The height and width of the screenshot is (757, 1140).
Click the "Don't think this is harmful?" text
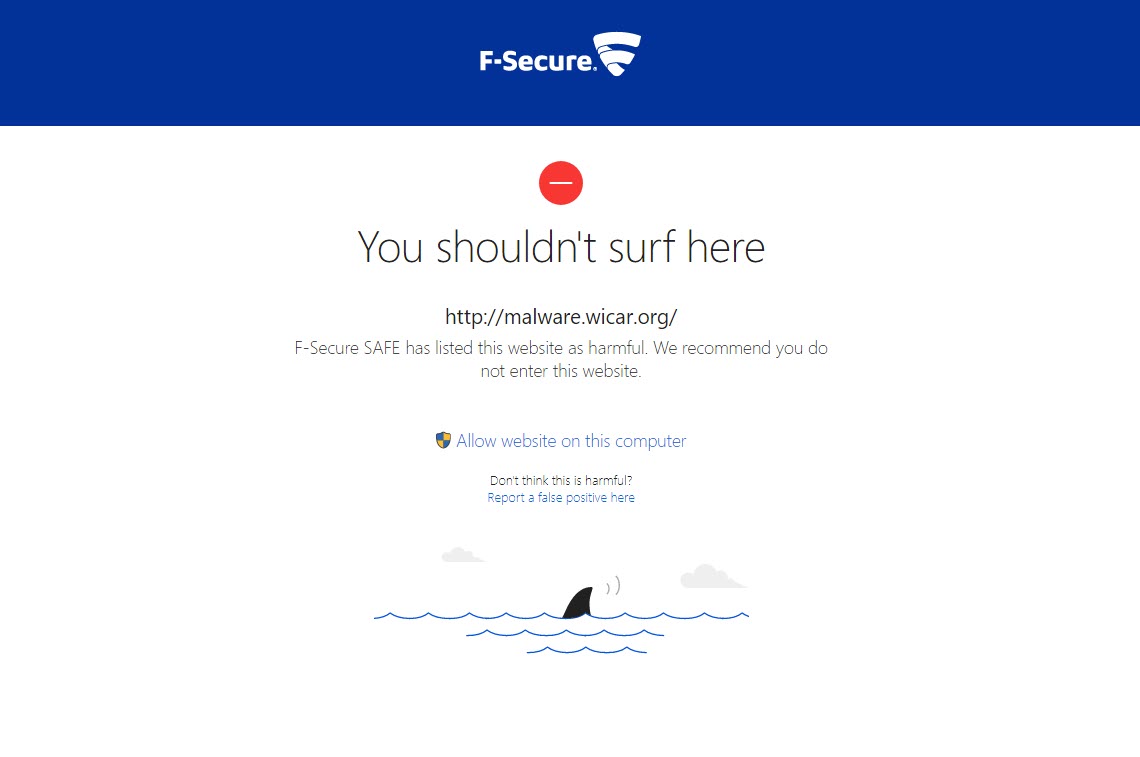tap(561, 481)
